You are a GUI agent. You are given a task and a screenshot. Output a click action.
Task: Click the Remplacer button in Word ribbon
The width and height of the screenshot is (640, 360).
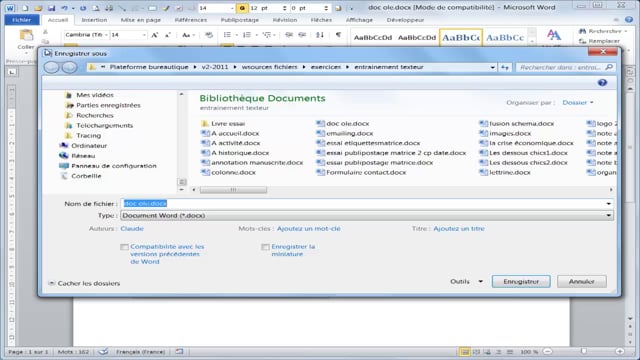[600, 41]
